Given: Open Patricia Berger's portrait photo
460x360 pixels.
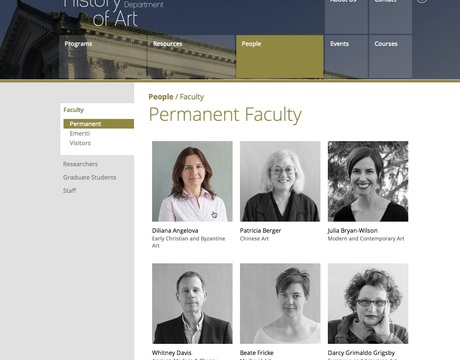Looking at the screenshot, I should 280,181.
